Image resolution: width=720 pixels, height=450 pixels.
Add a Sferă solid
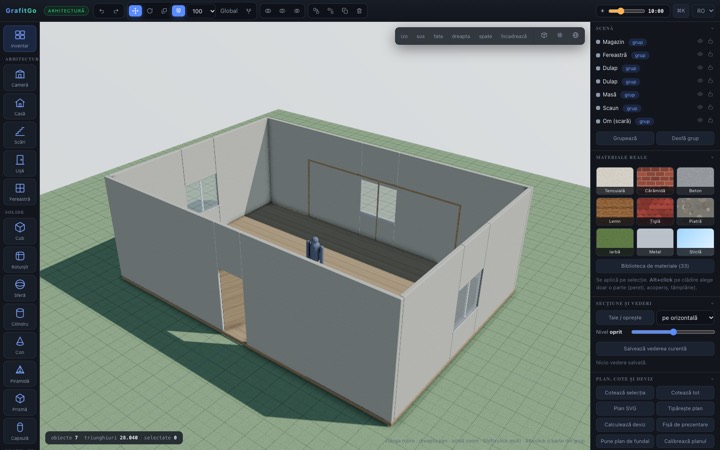coord(20,288)
